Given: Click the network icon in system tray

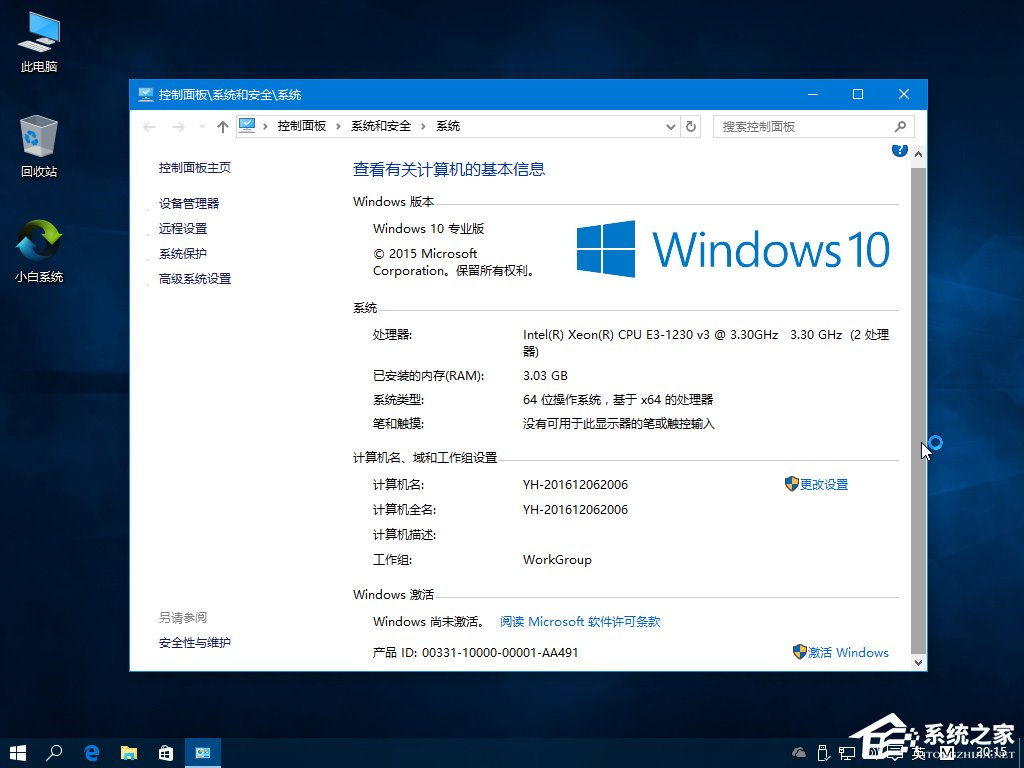Looking at the screenshot, I should click(x=847, y=752).
